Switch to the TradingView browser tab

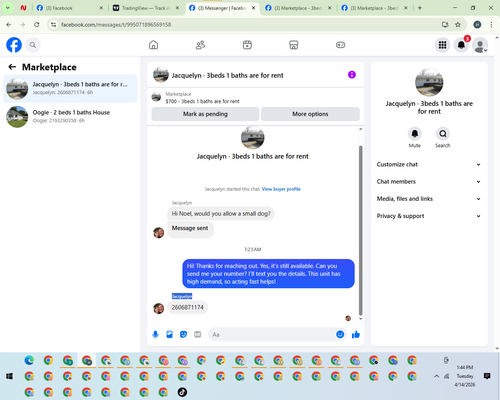point(147,8)
